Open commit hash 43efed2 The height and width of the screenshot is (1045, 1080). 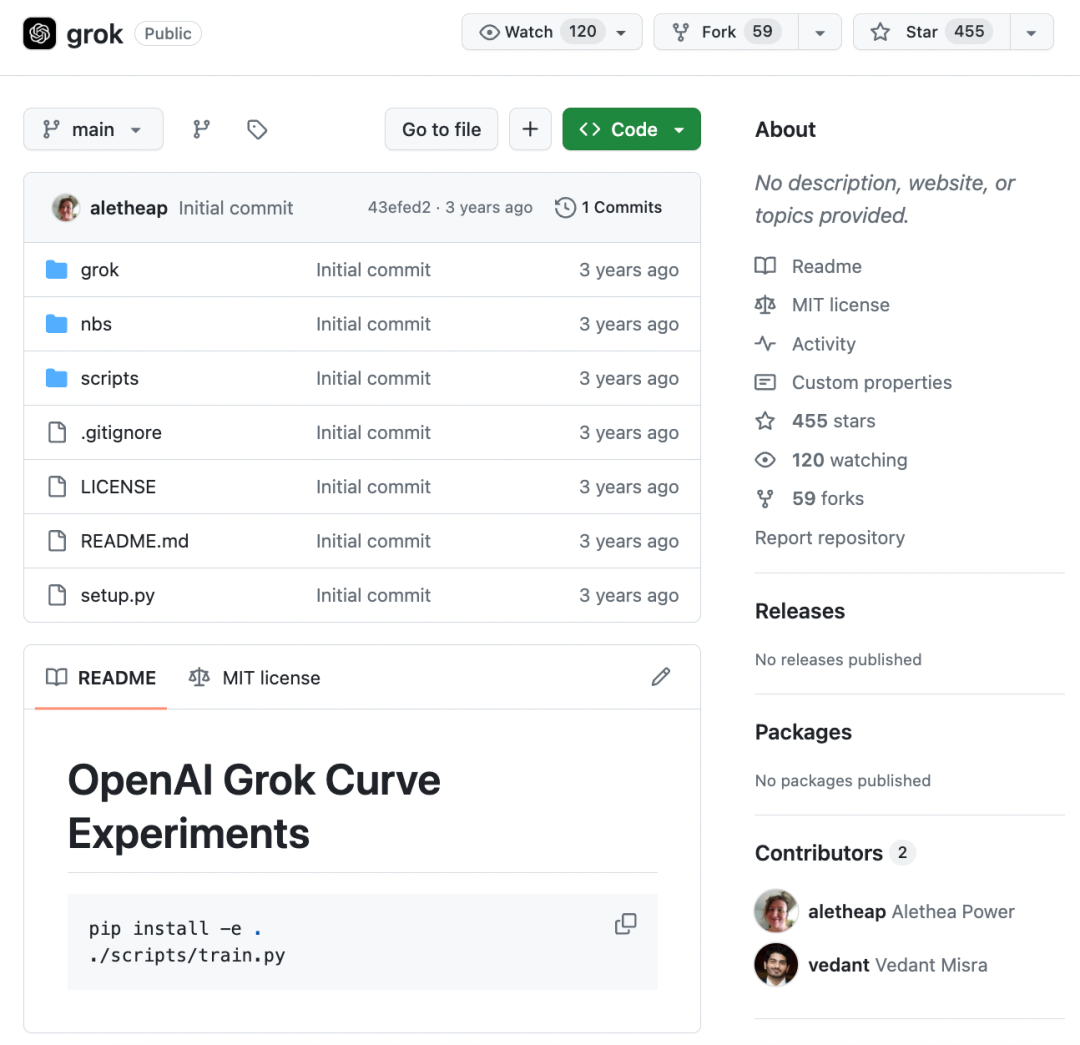399,207
